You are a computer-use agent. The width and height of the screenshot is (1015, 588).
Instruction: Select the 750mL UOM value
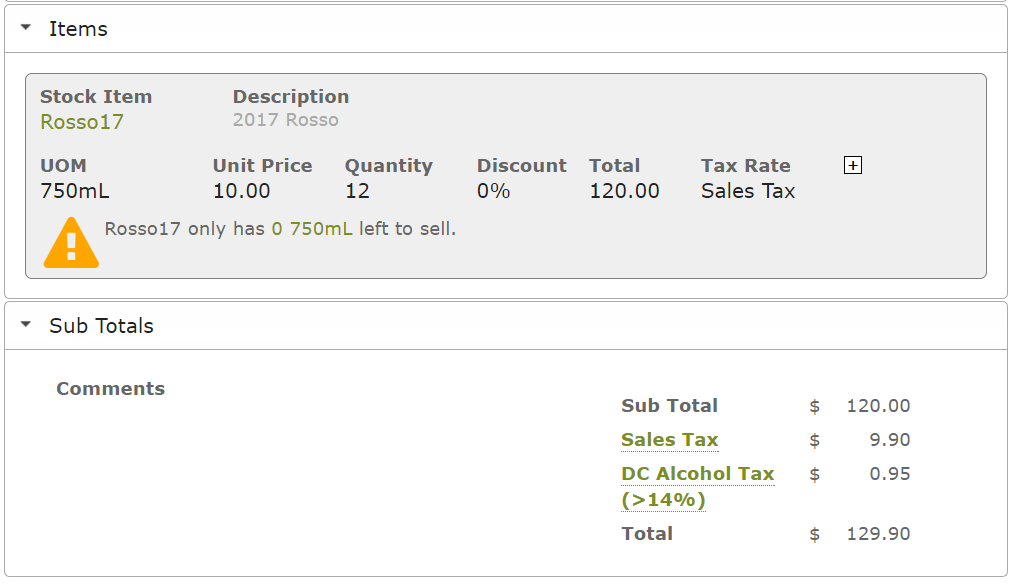[74, 191]
